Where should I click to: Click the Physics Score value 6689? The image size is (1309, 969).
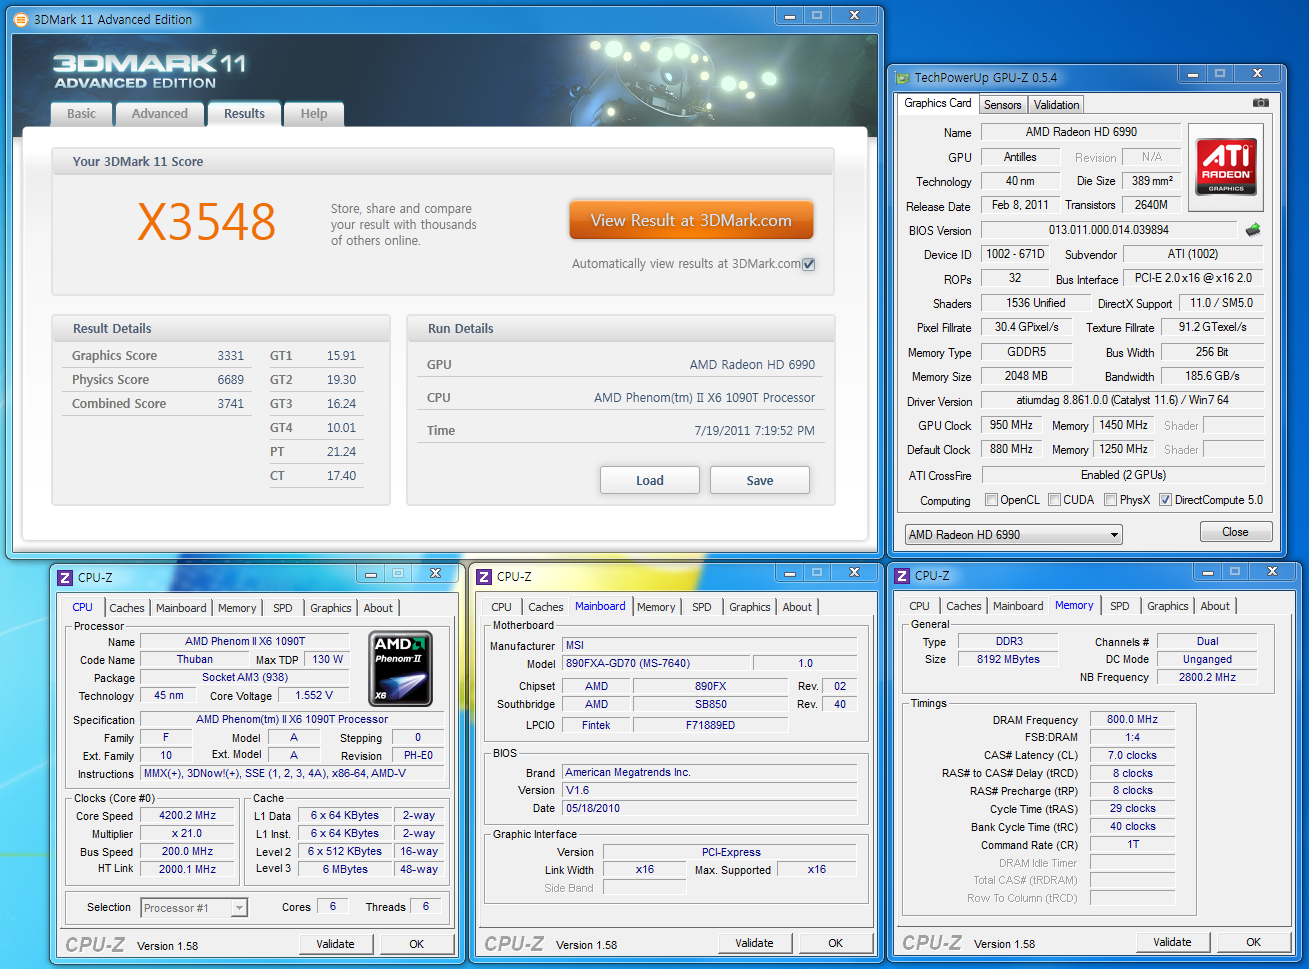click(x=231, y=380)
